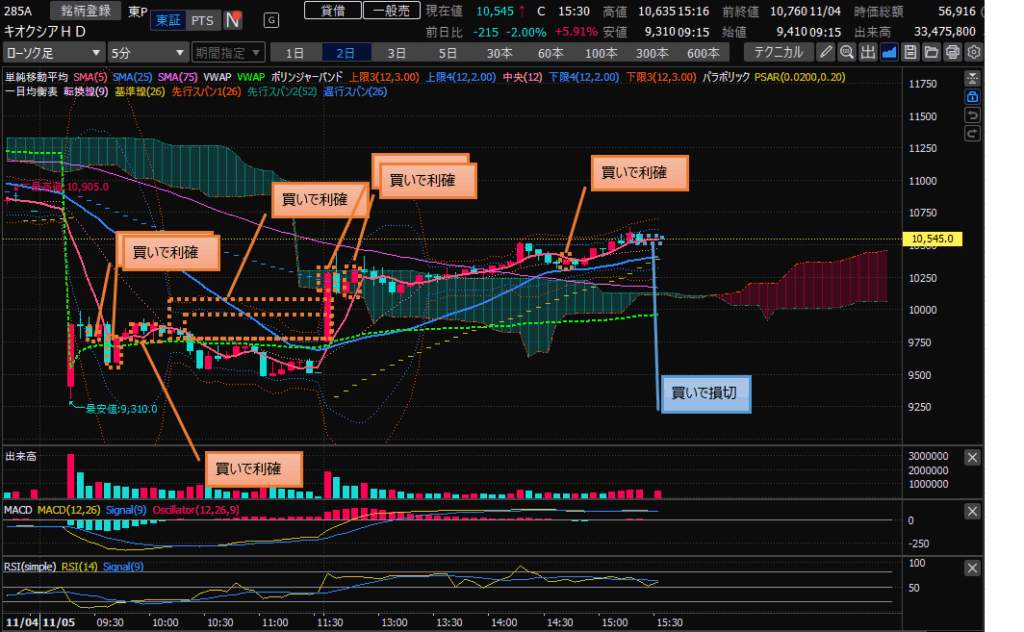
Task: Click the undo arrow beside price axis
Action: coord(972,115)
